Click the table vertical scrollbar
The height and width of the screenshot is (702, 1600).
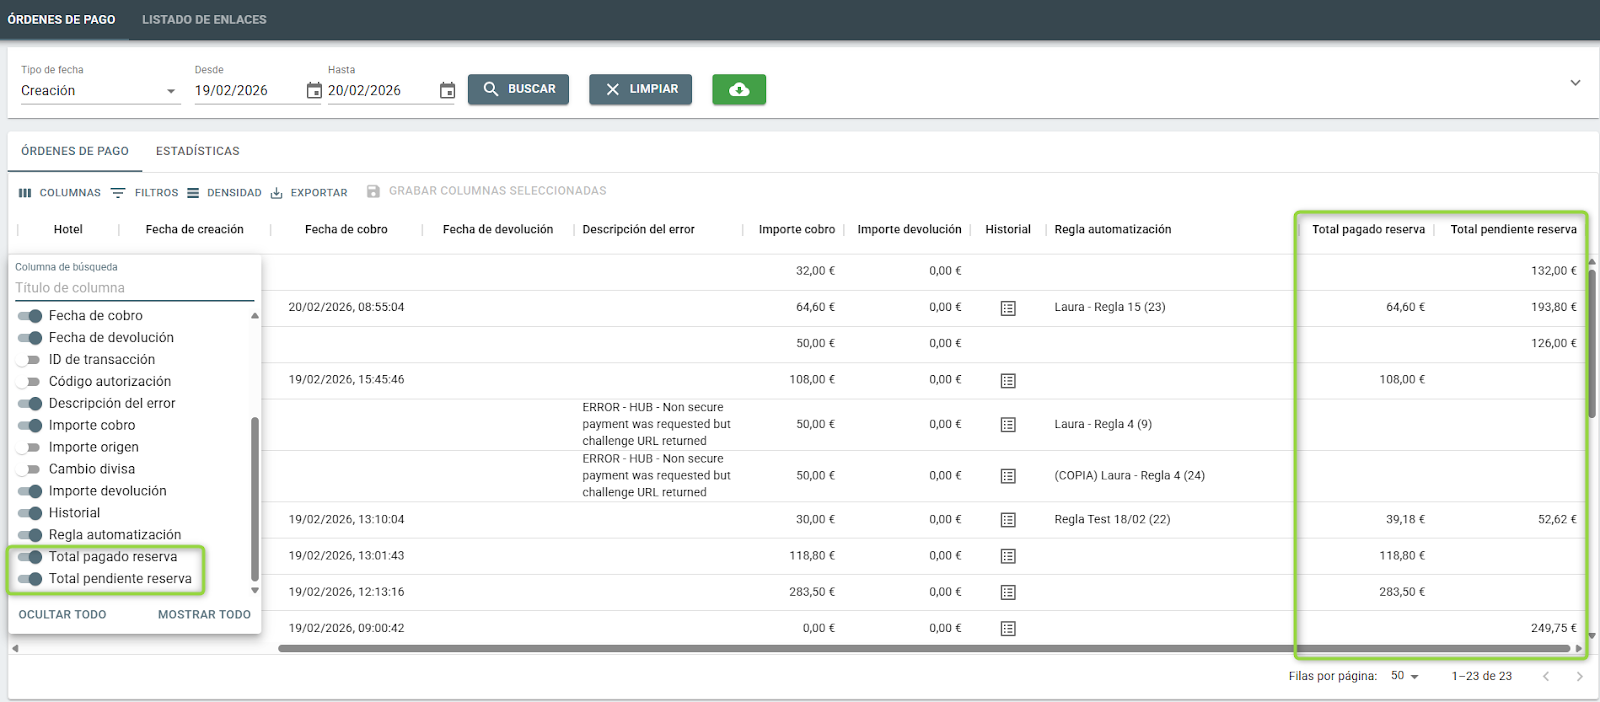click(x=1592, y=343)
